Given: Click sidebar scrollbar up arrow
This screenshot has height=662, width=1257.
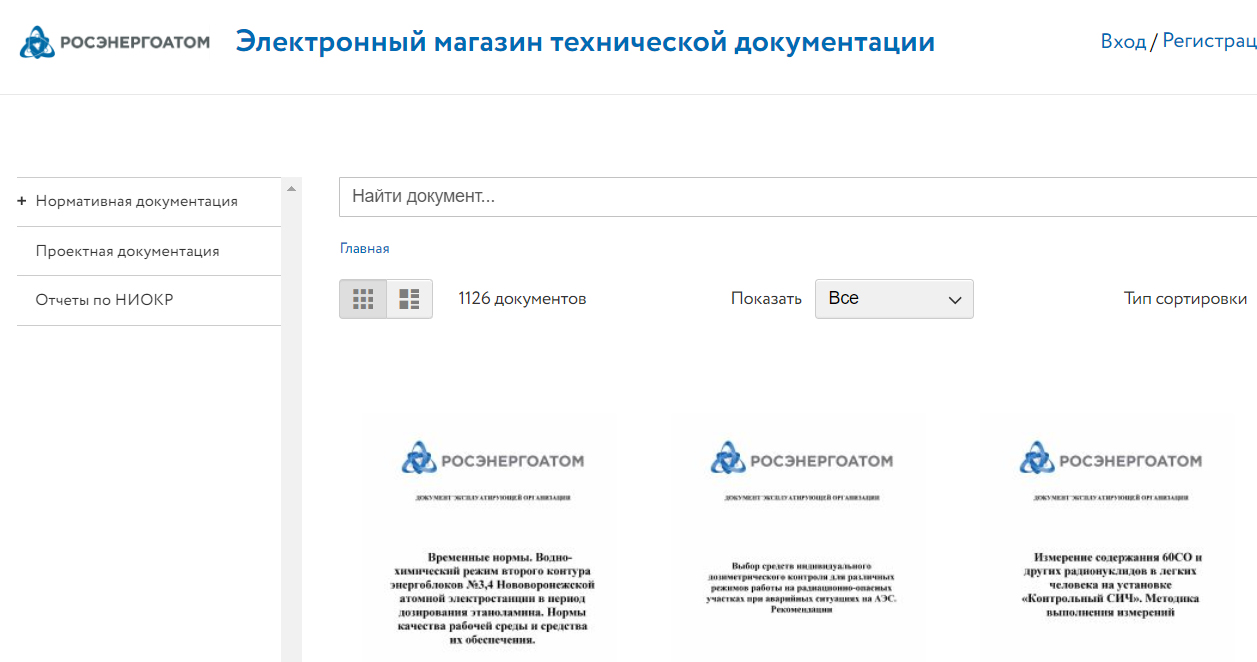Looking at the screenshot, I should 291,188.
